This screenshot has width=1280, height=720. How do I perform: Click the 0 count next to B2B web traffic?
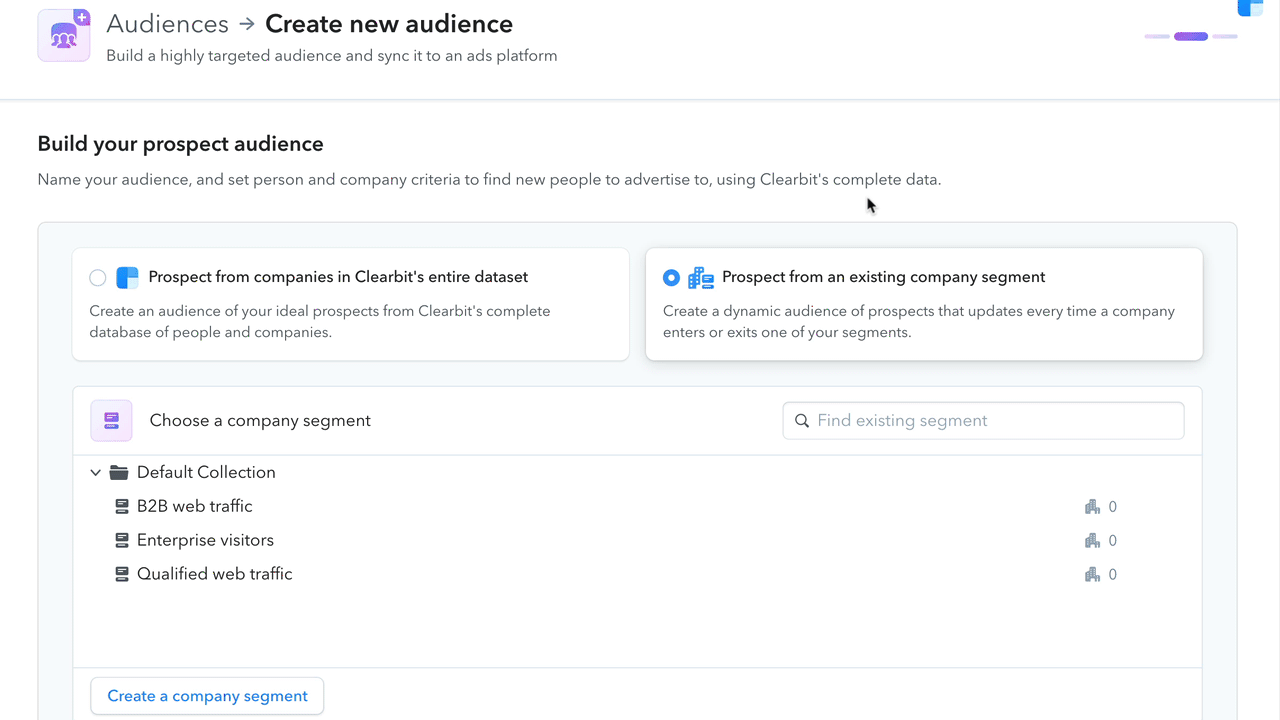(x=1112, y=506)
